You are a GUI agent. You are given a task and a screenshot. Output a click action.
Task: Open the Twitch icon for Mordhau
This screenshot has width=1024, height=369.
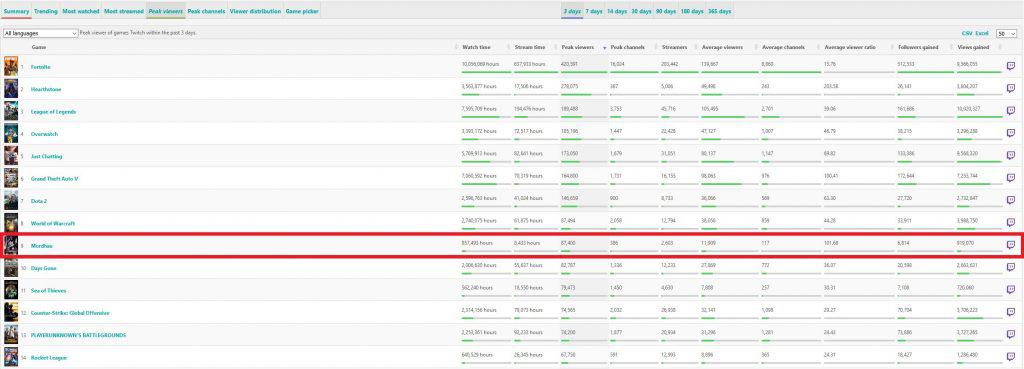1010,245
